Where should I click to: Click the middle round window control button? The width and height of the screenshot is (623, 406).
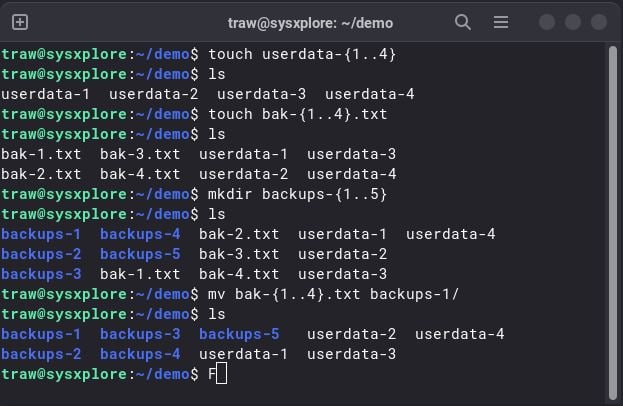573,22
